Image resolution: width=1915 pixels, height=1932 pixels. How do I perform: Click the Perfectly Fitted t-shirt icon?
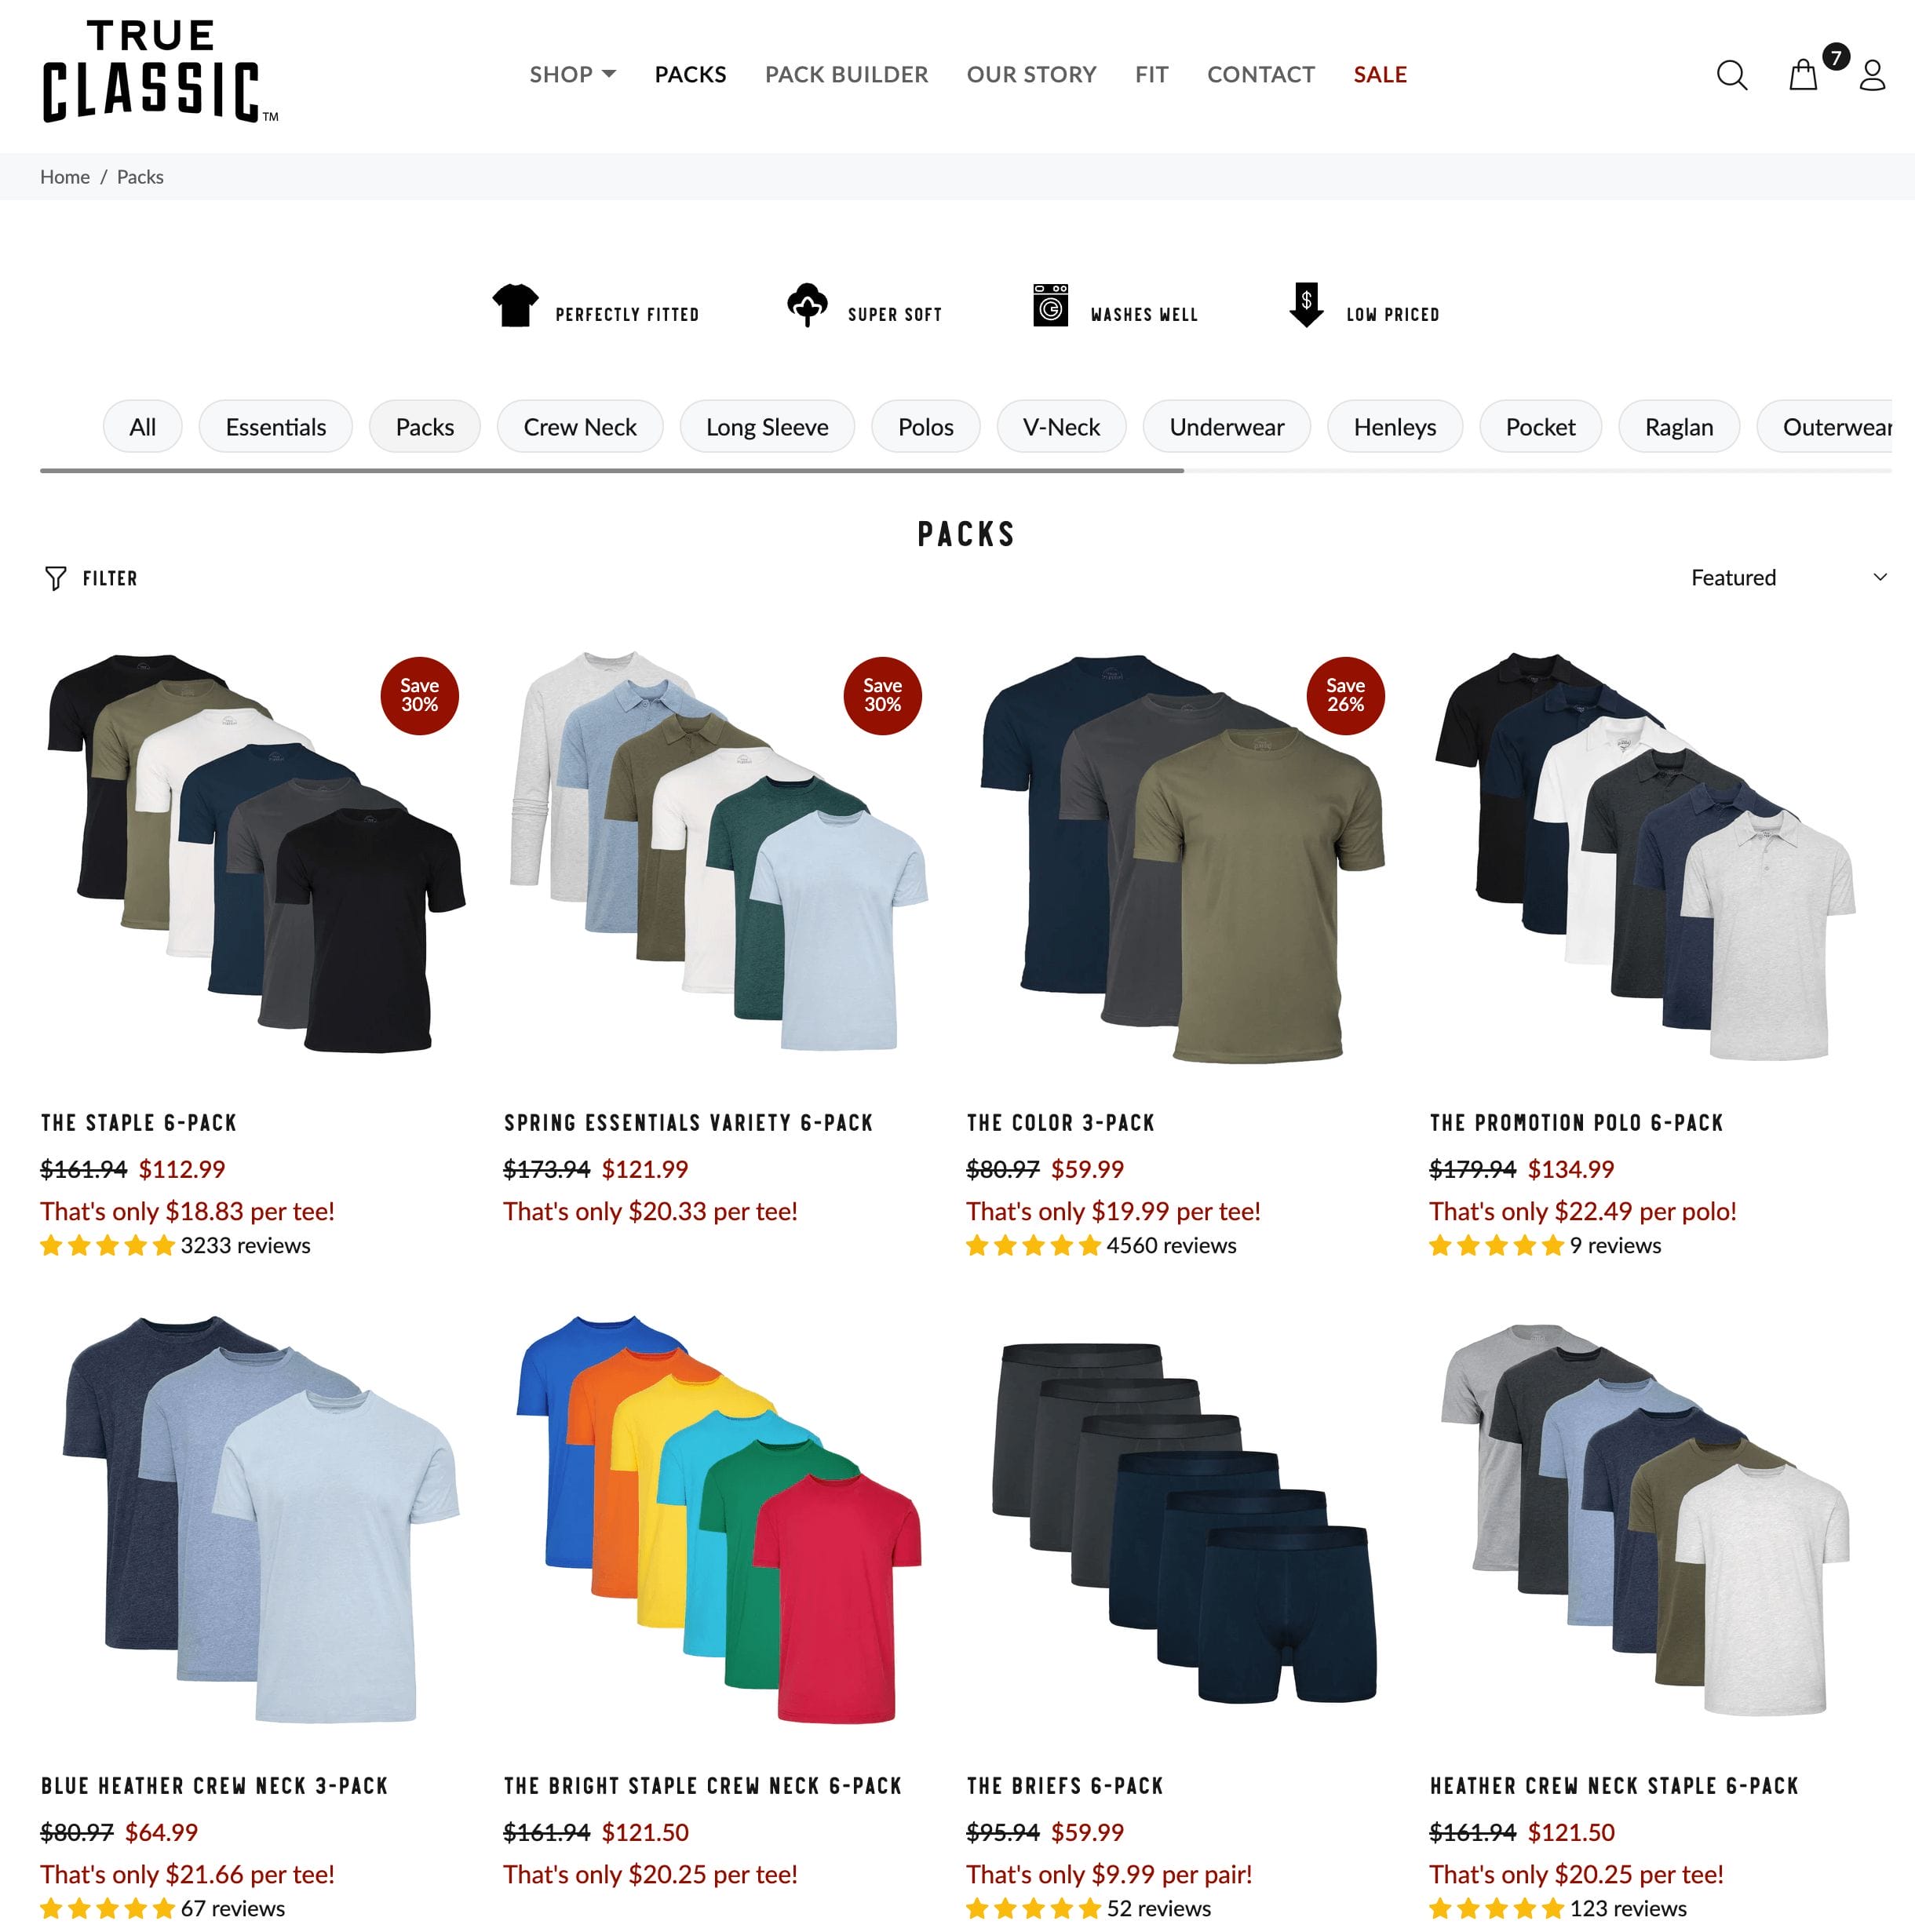point(515,305)
